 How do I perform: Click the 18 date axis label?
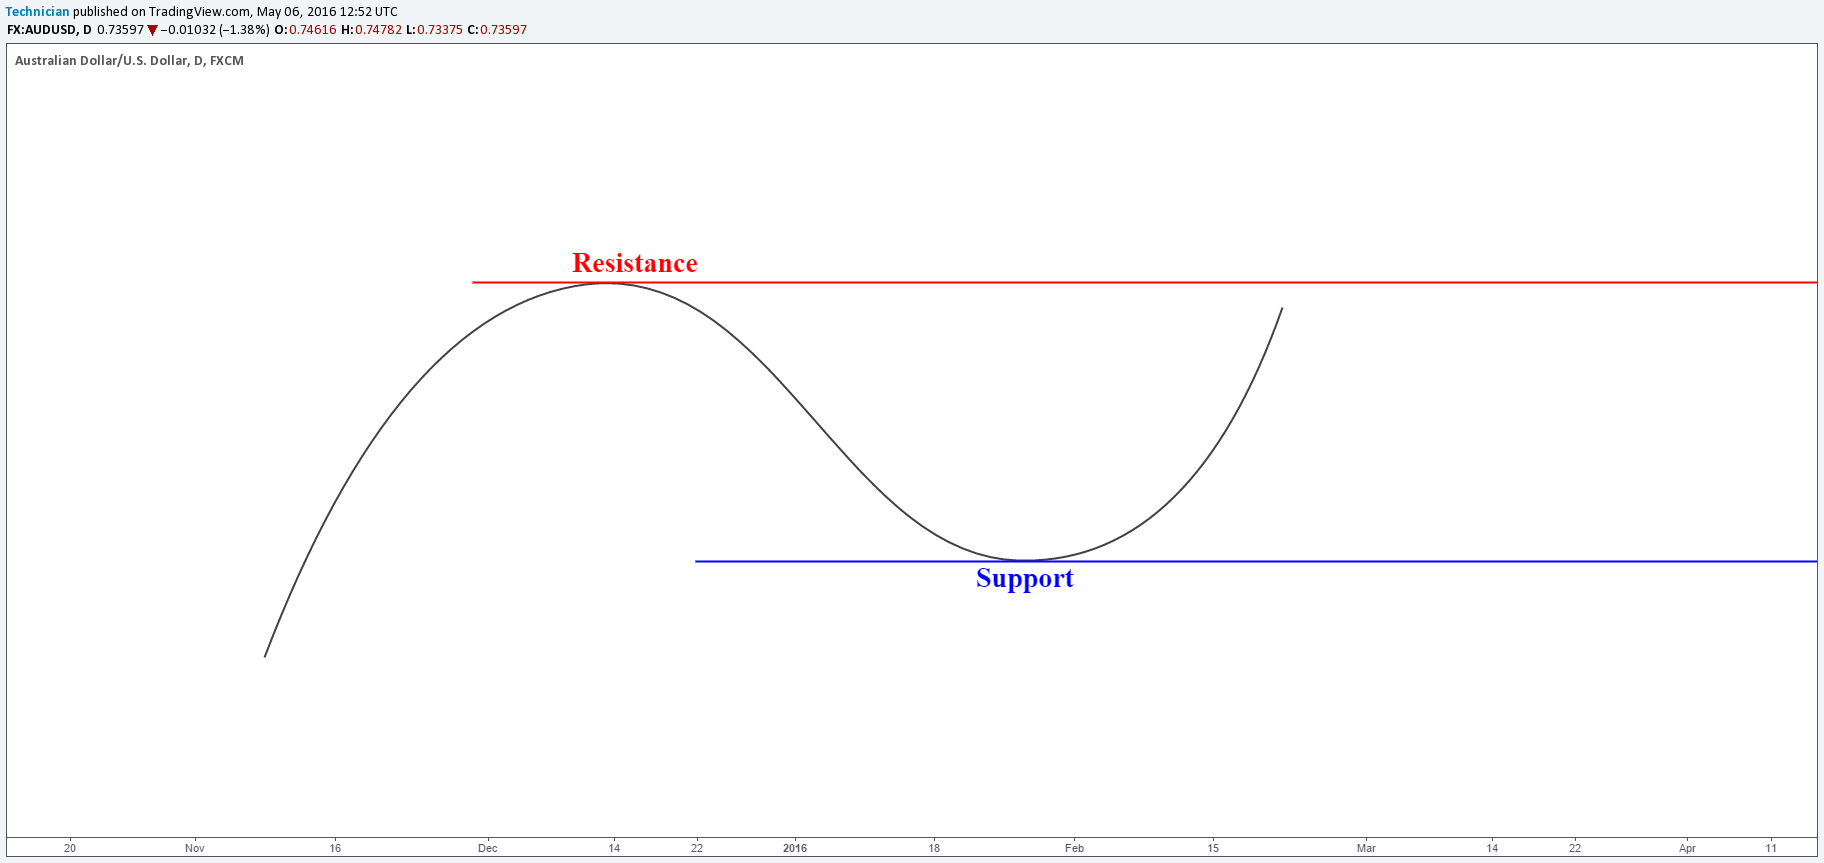tap(934, 848)
